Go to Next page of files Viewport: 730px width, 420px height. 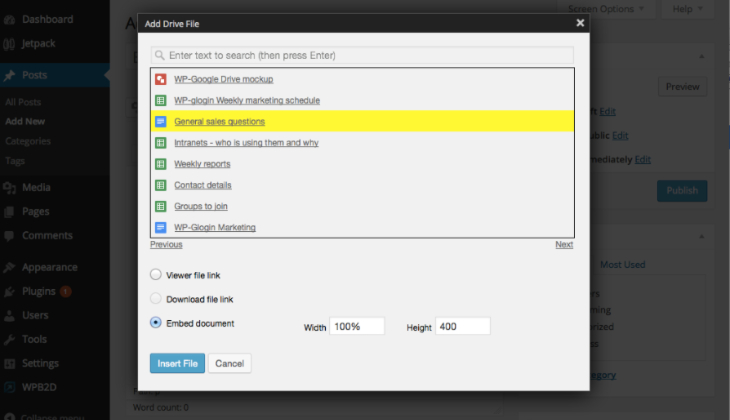pyautogui.click(x=564, y=244)
